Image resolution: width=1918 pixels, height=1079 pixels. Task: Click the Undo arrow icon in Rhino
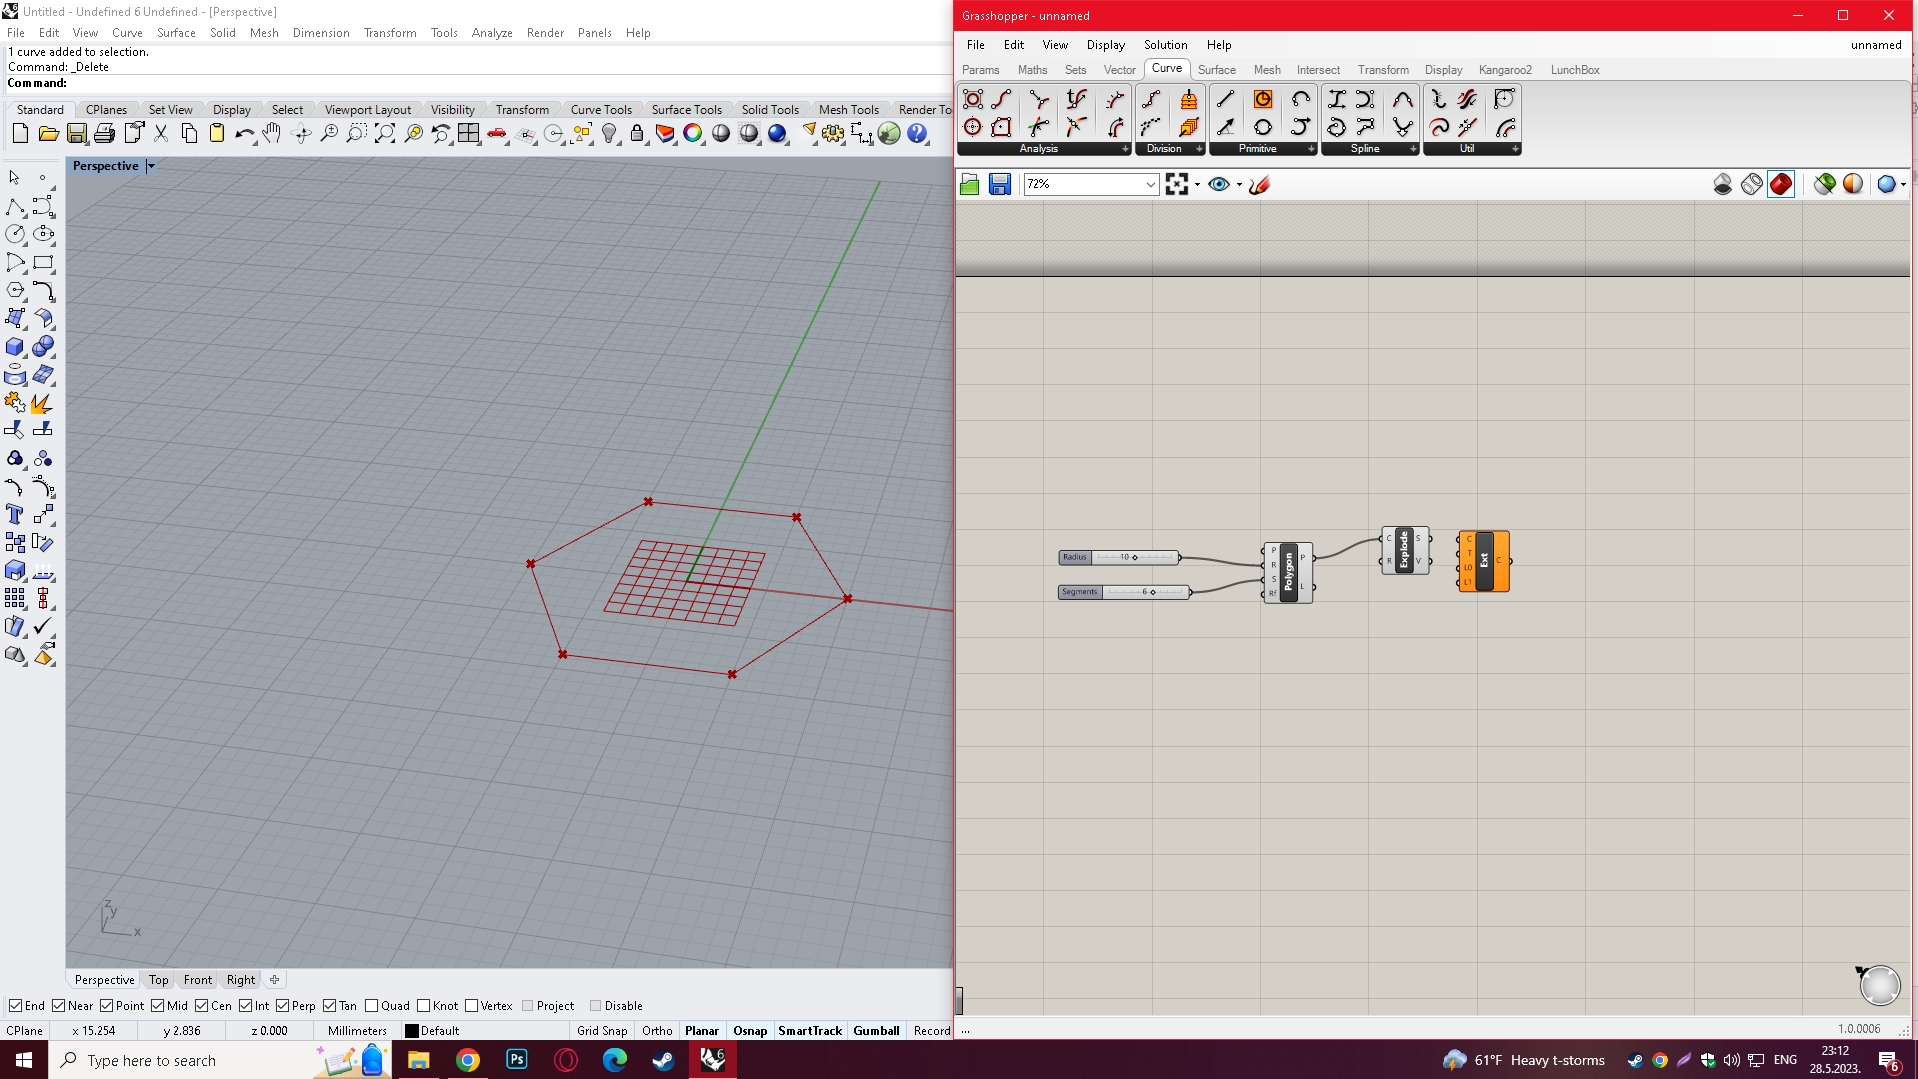point(244,133)
